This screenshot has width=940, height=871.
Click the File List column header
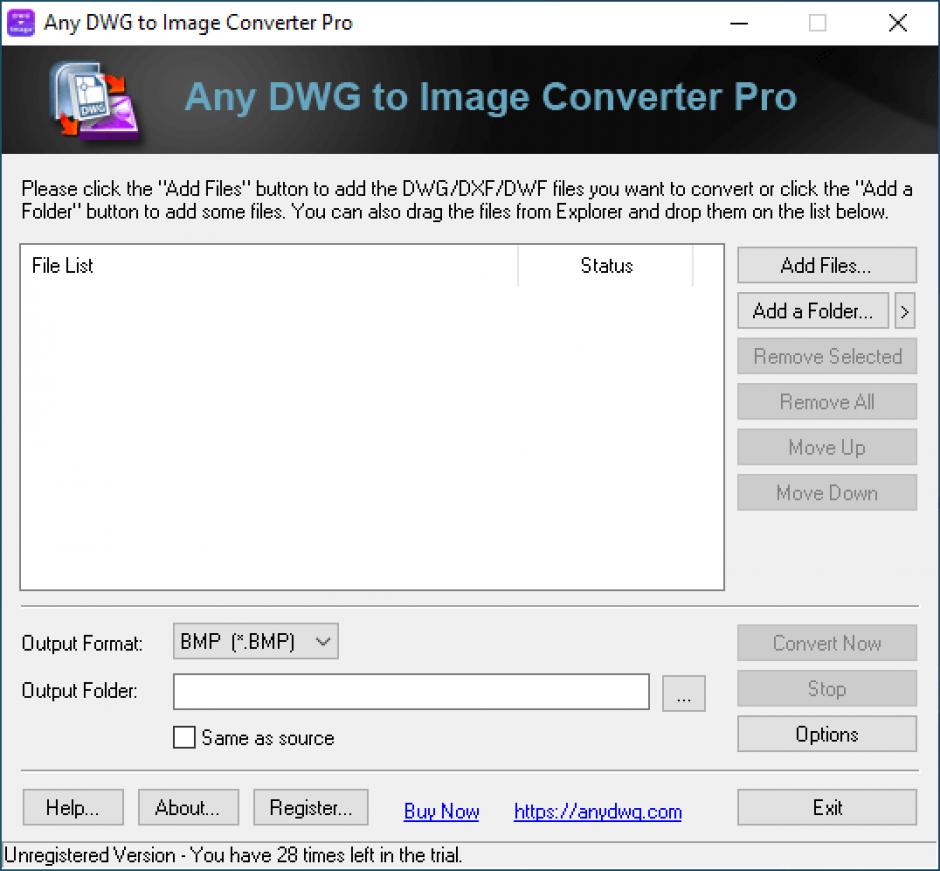coord(269,266)
